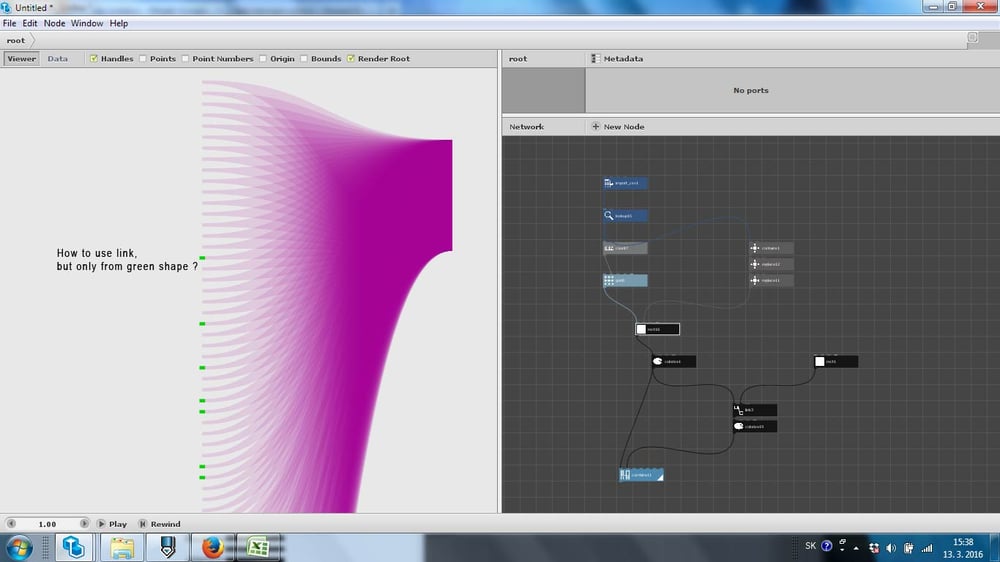
Task: Open the Node menu
Action: [54, 23]
